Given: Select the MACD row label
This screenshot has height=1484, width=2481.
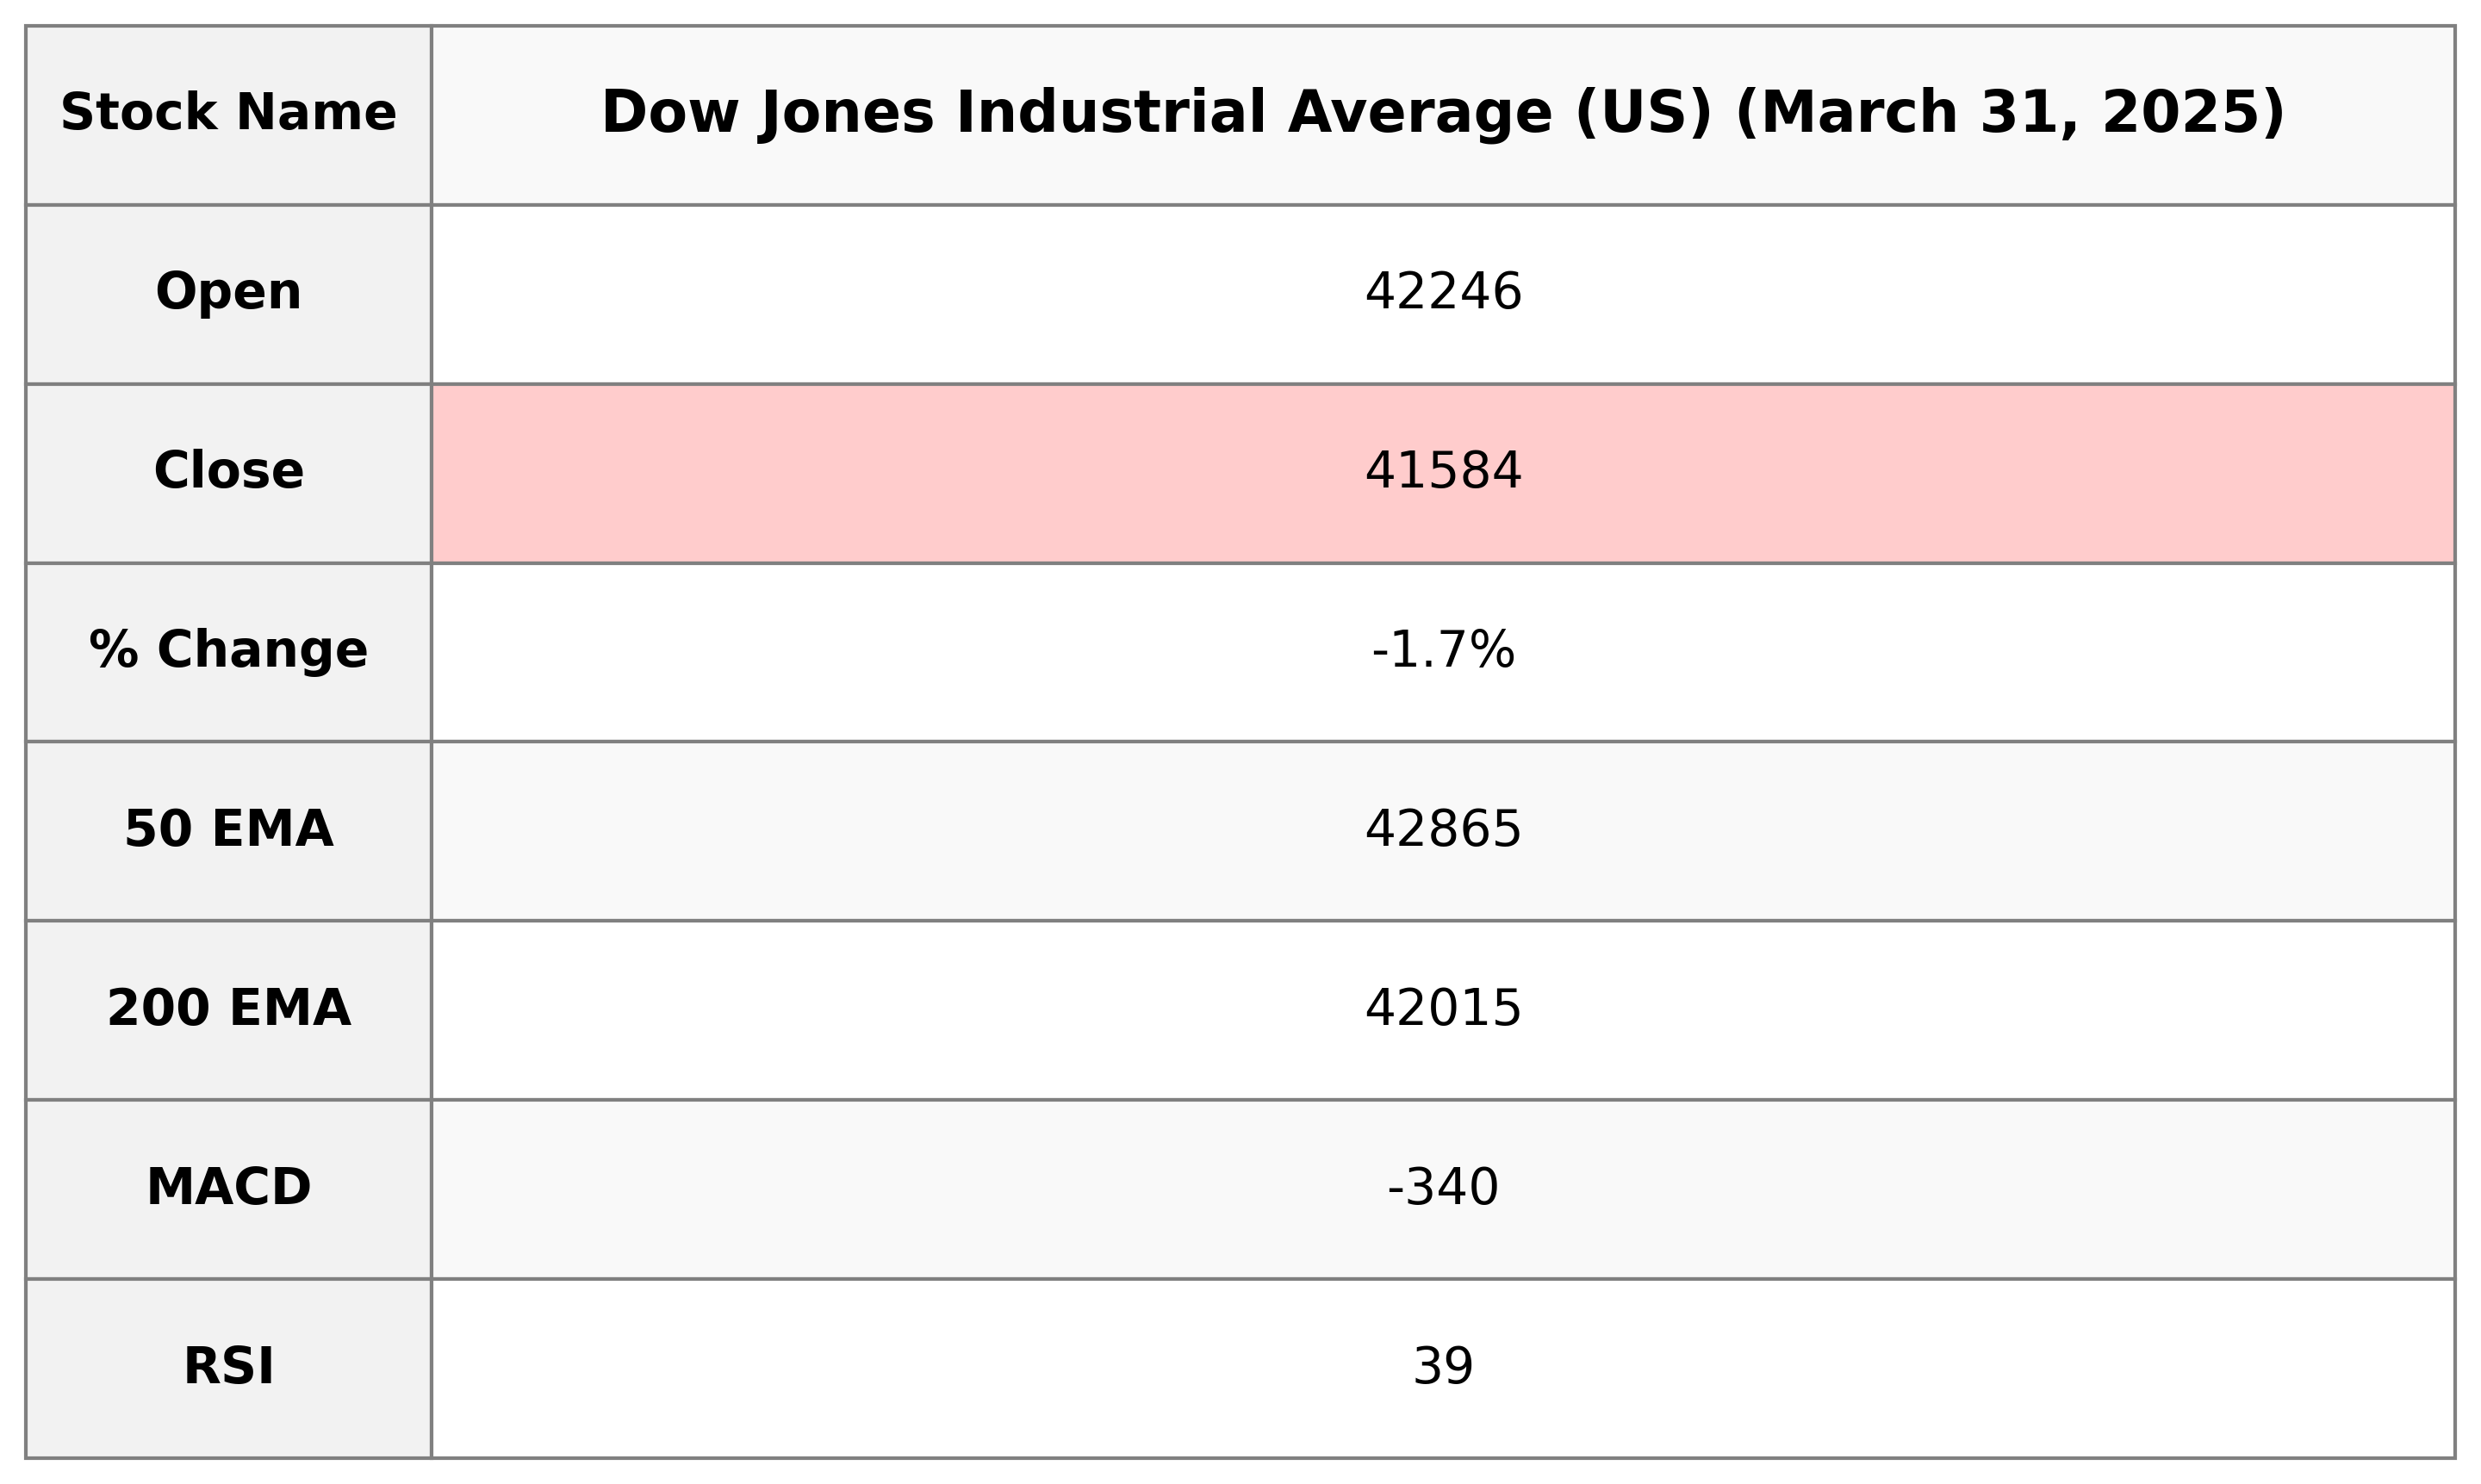Looking at the screenshot, I should coord(228,1188).
